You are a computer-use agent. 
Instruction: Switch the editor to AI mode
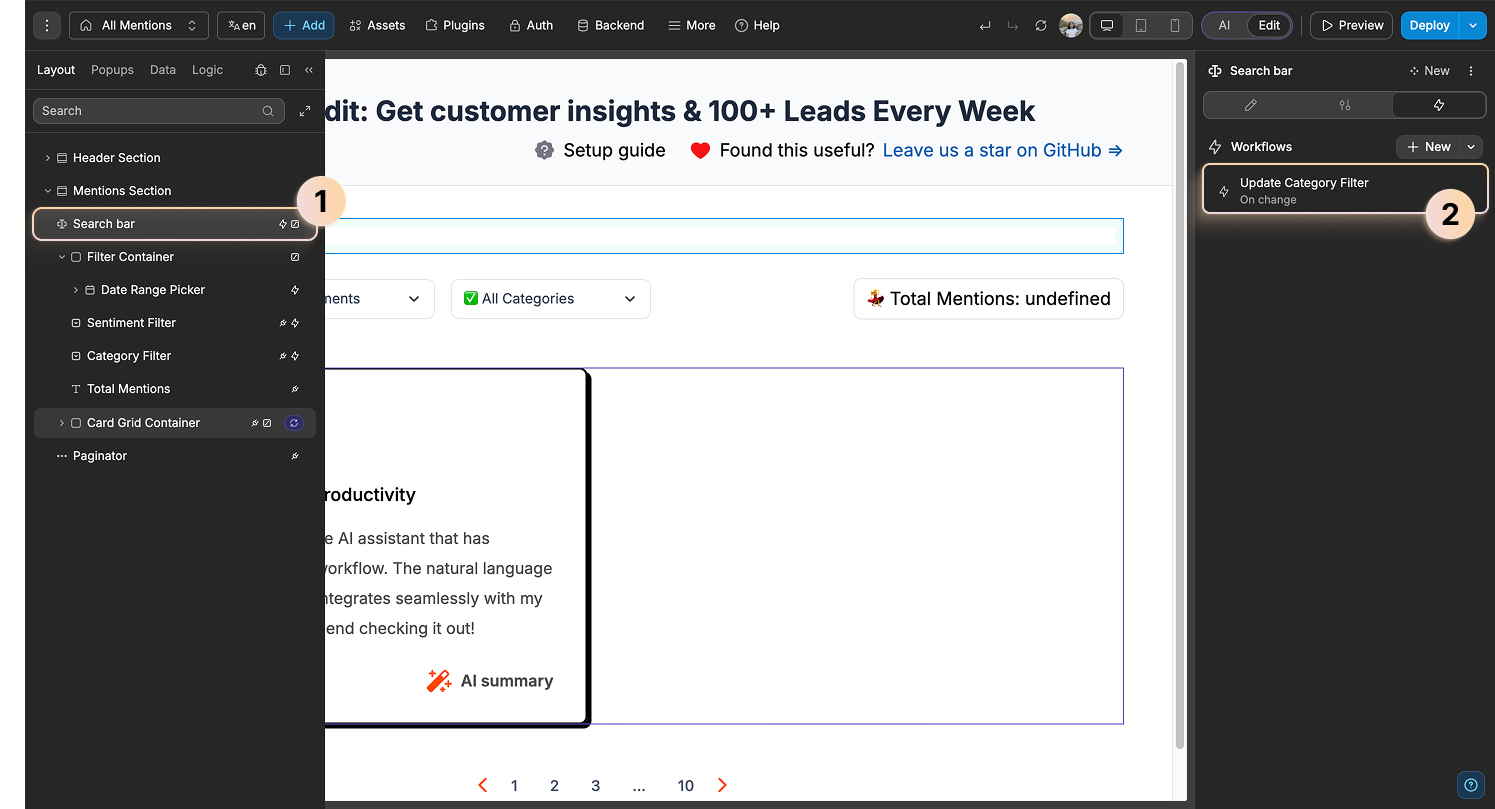[x=1223, y=25]
